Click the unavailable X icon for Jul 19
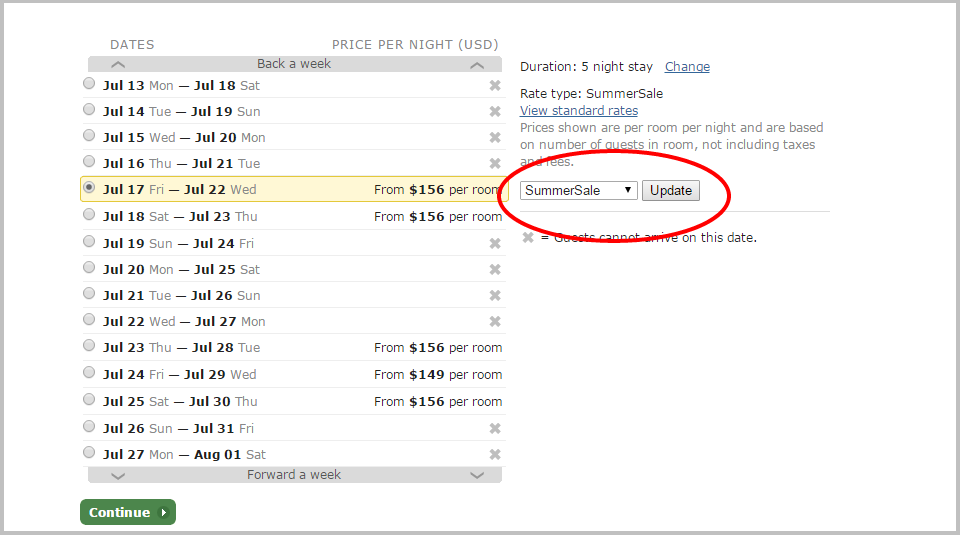The width and height of the screenshot is (961, 536). [x=494, y=243]
